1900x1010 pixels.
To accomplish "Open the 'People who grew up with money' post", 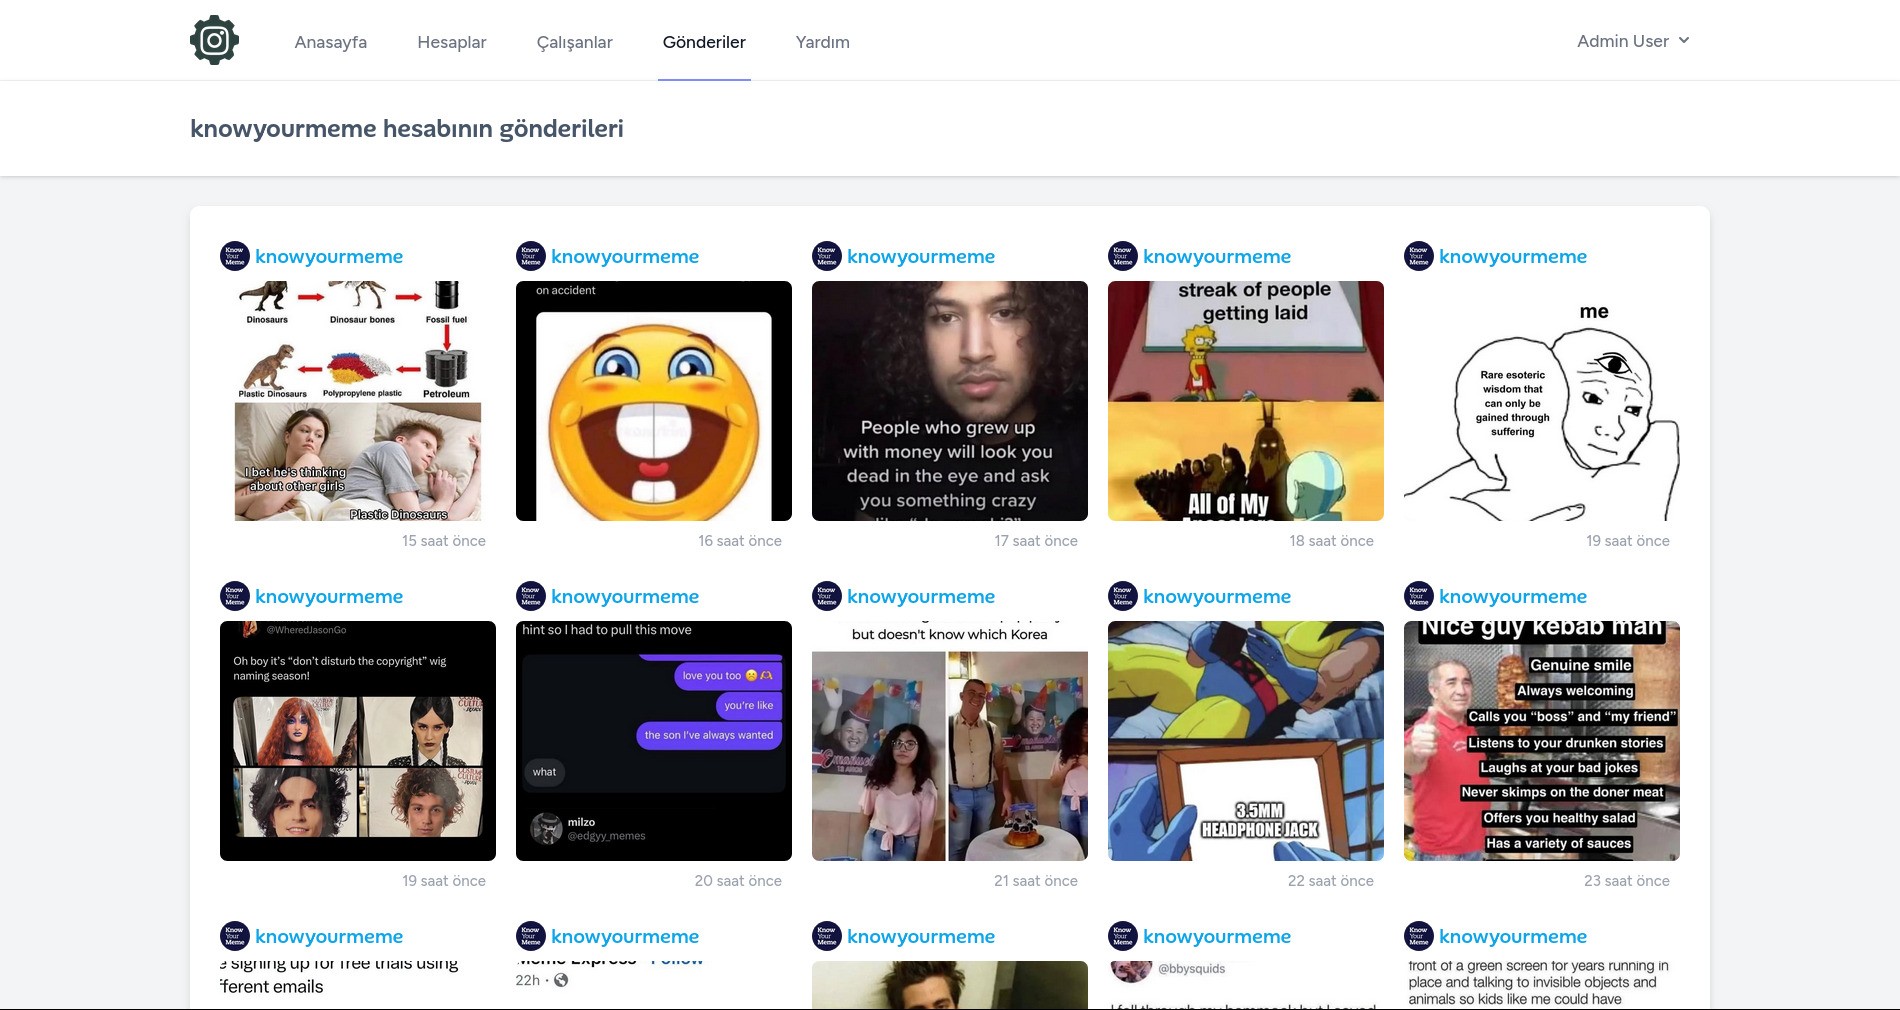I will click(949, 401).
